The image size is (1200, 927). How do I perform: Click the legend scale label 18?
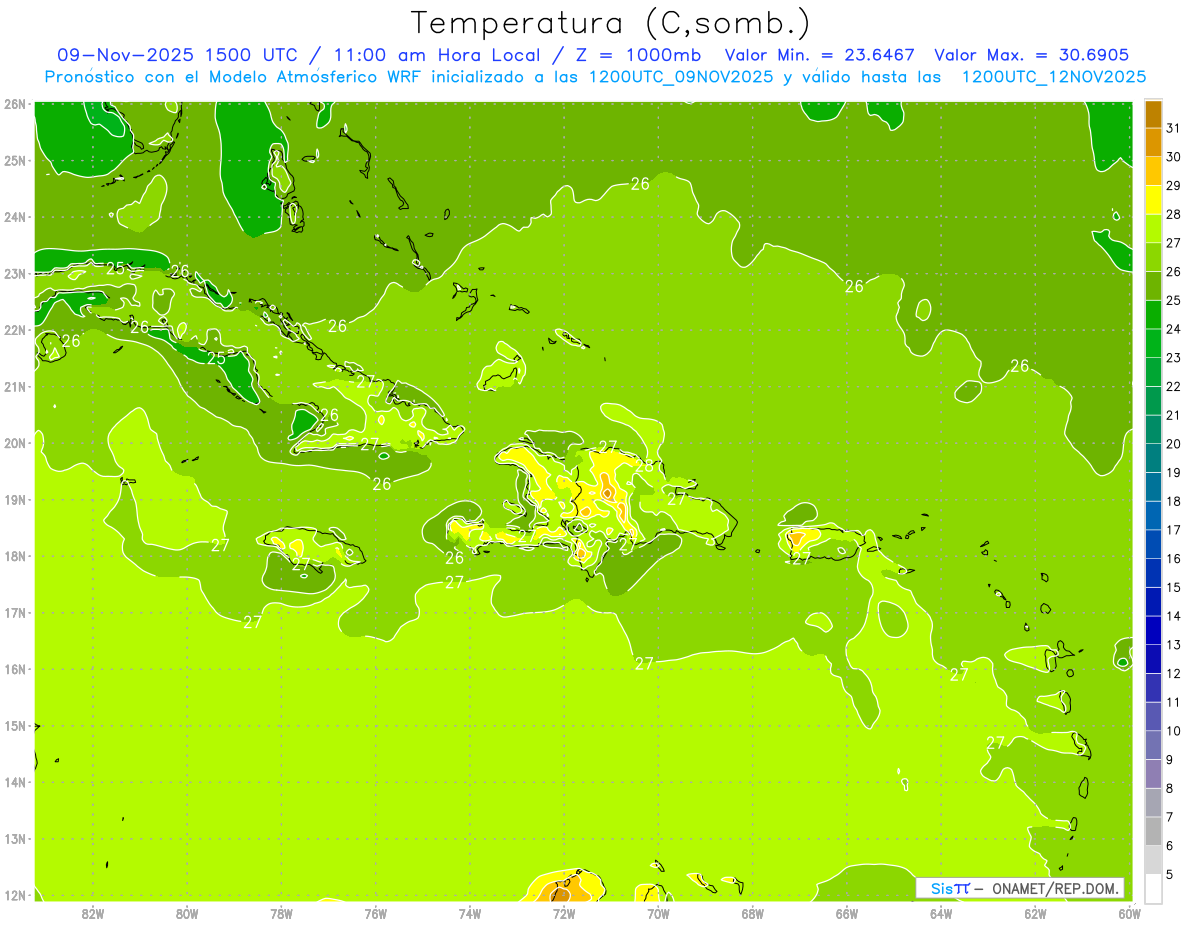pyautogui.click(x=1174, y=501)
